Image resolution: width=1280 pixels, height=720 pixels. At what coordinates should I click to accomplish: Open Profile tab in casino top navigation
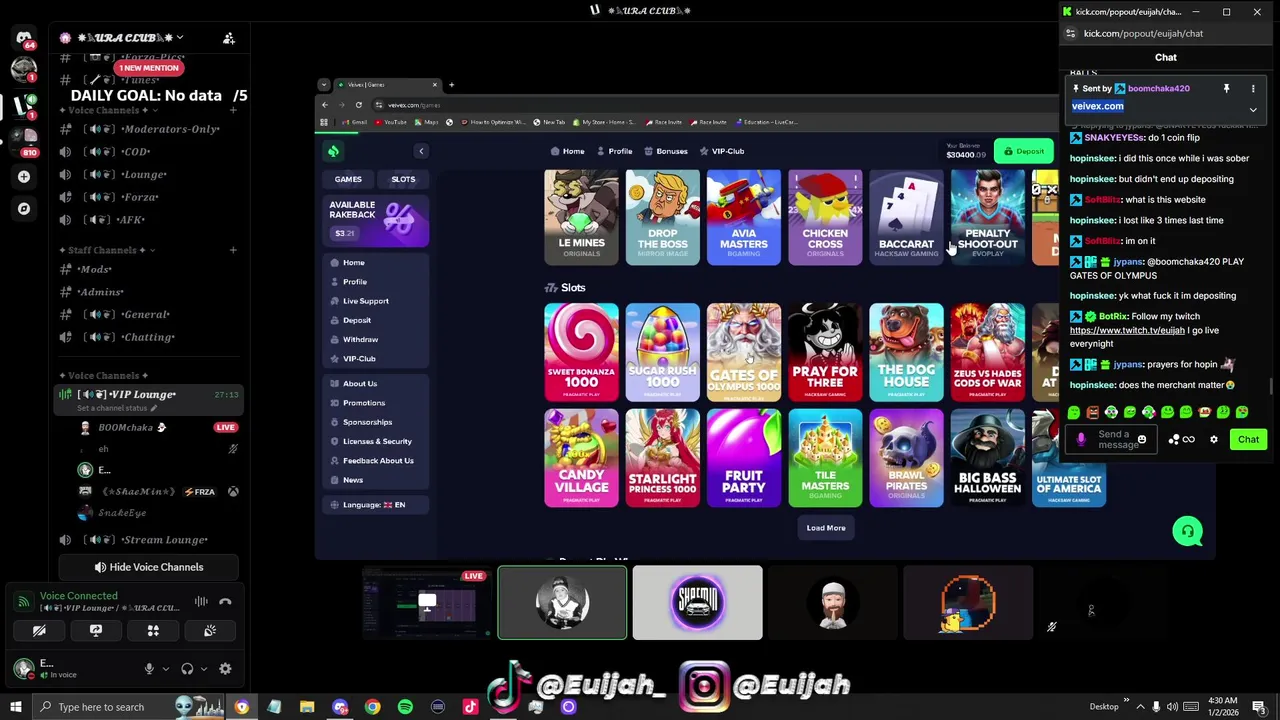point(614,151)
